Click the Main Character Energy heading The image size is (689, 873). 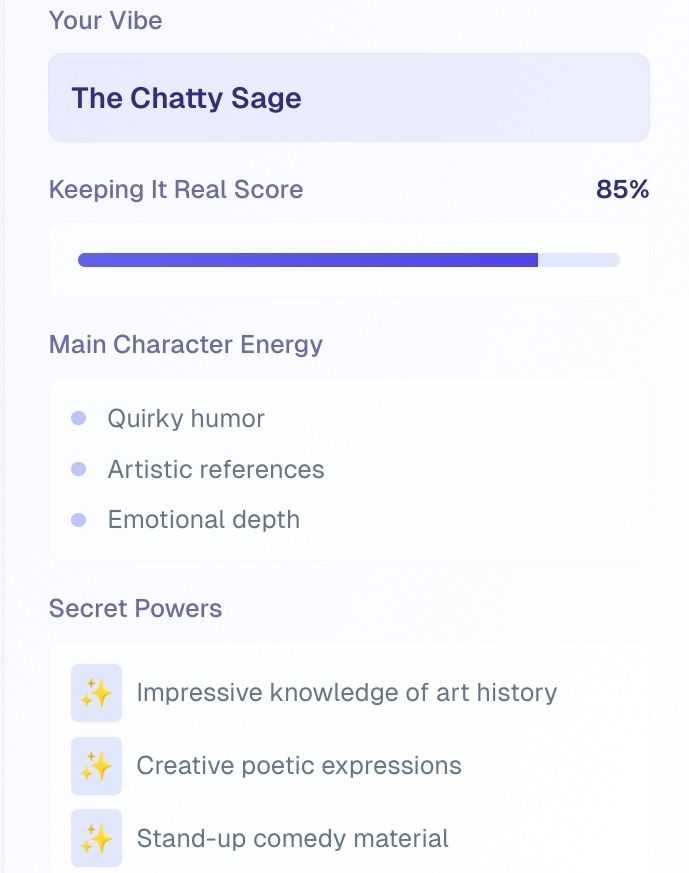[186, 344]
